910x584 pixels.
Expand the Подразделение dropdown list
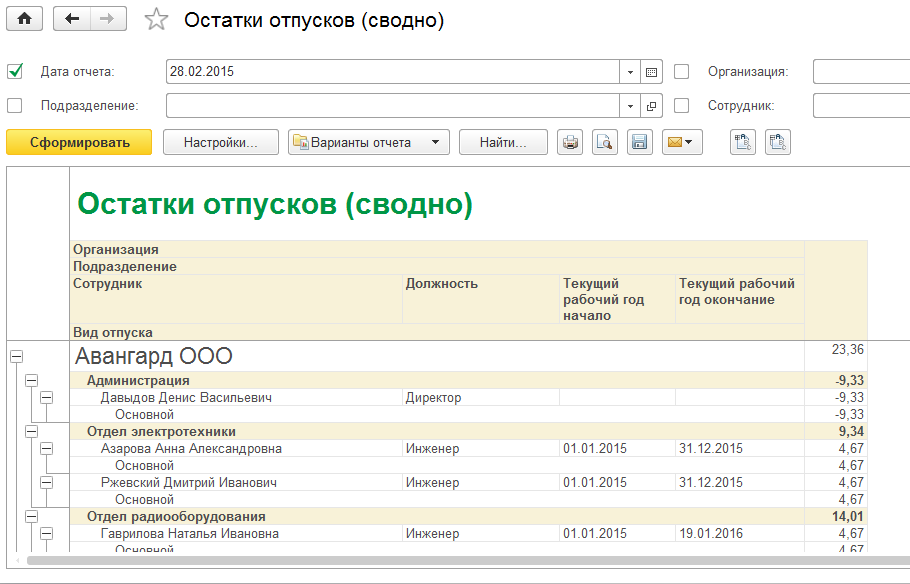coord(630,105)
